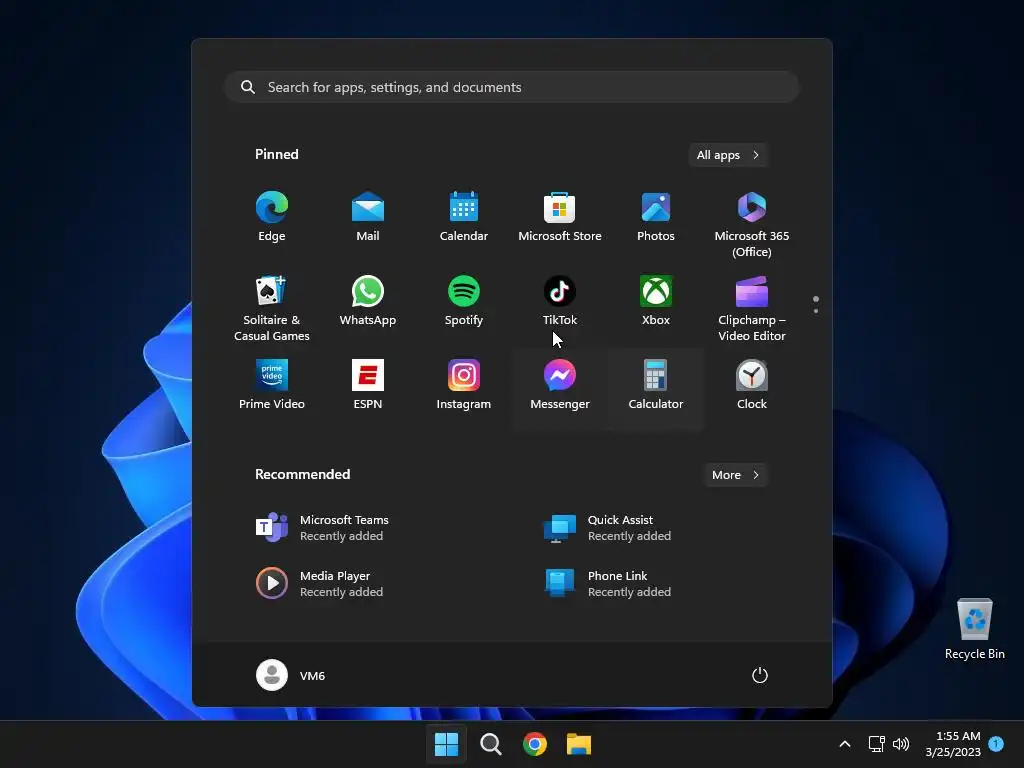Launch Google Chrome from the taskbar
Image resolution: width=1024 pixels, height=768 pixels.
(535, 744)
